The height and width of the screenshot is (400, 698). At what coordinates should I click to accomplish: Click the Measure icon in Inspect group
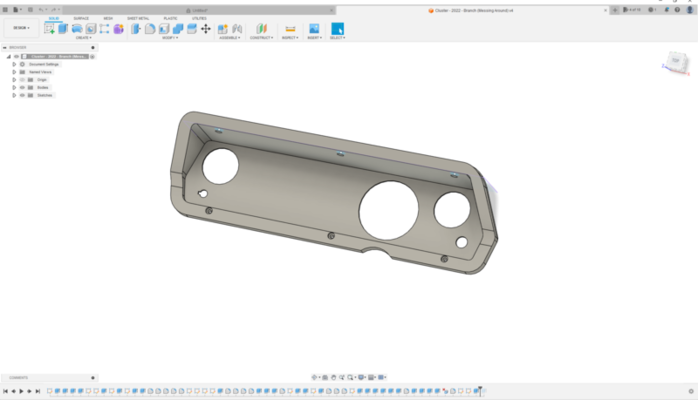(x=290, y=29)
